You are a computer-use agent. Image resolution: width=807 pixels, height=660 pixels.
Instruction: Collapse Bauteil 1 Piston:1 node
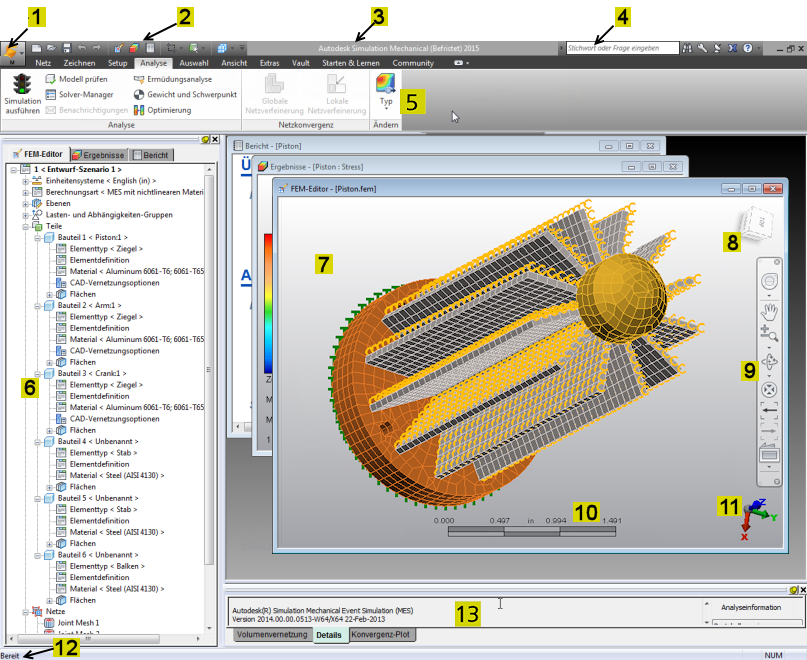[x=38, y=238]
